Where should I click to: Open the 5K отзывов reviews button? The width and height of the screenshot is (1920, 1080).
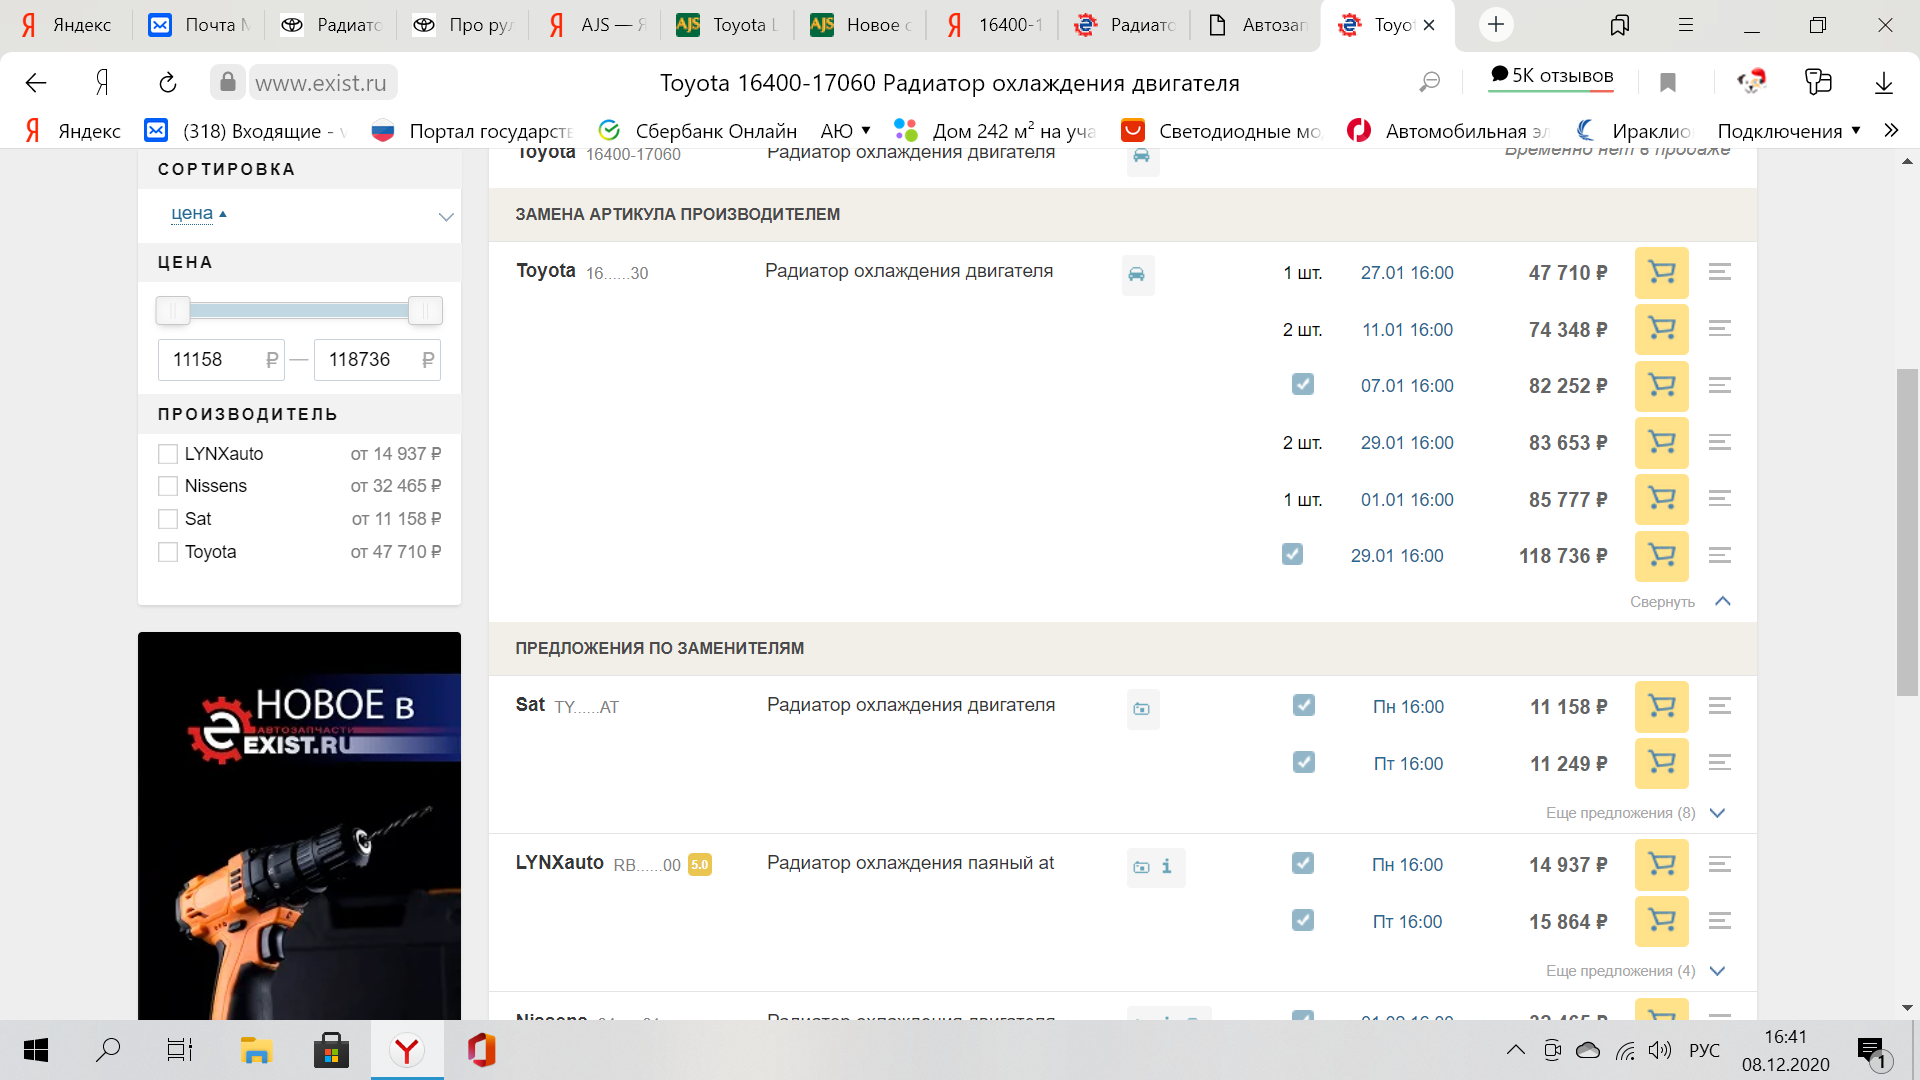coord(1551,76)
